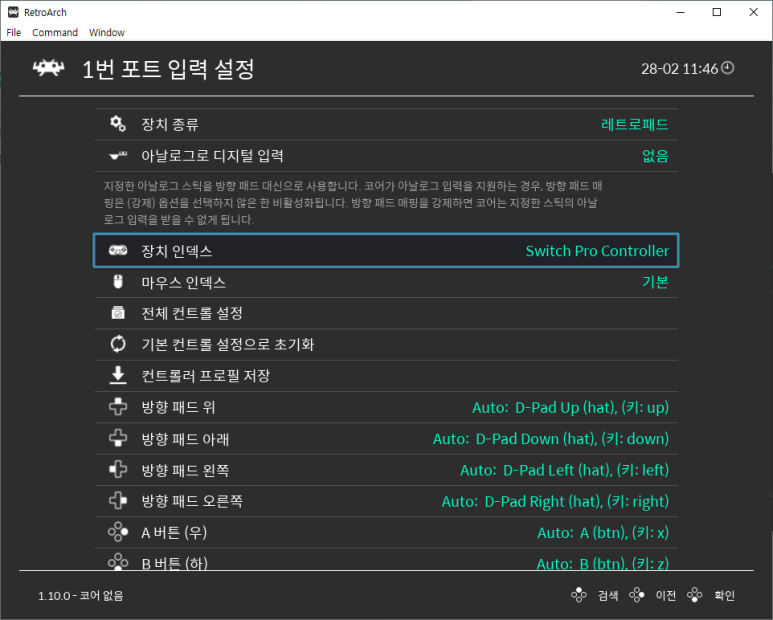
Task: Select the 방향 패드 왼쪽 binding row
Action: click(386, 470)
